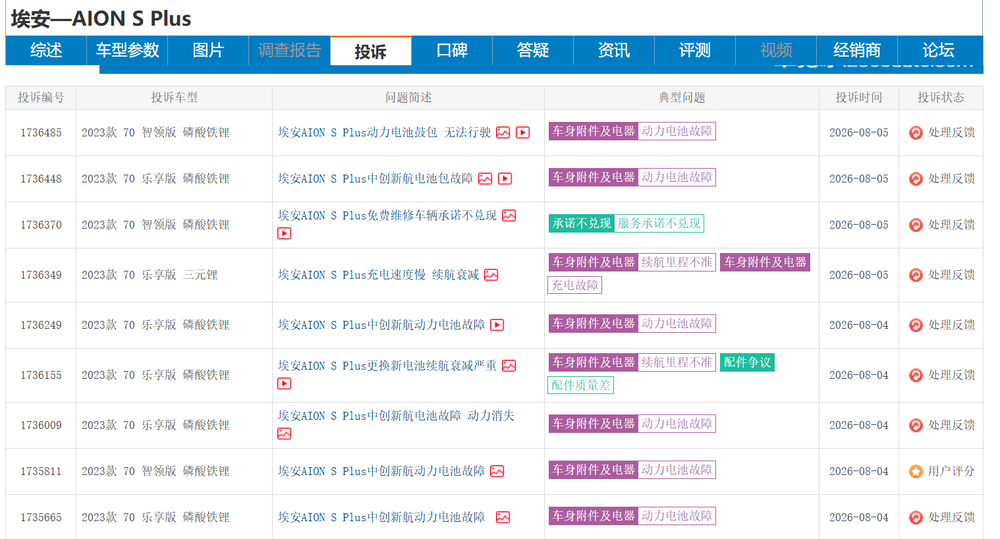This screenshot has height=539, width=1000.
Task: Open the 经销商 tab
Action: click(x=857, y=50)
